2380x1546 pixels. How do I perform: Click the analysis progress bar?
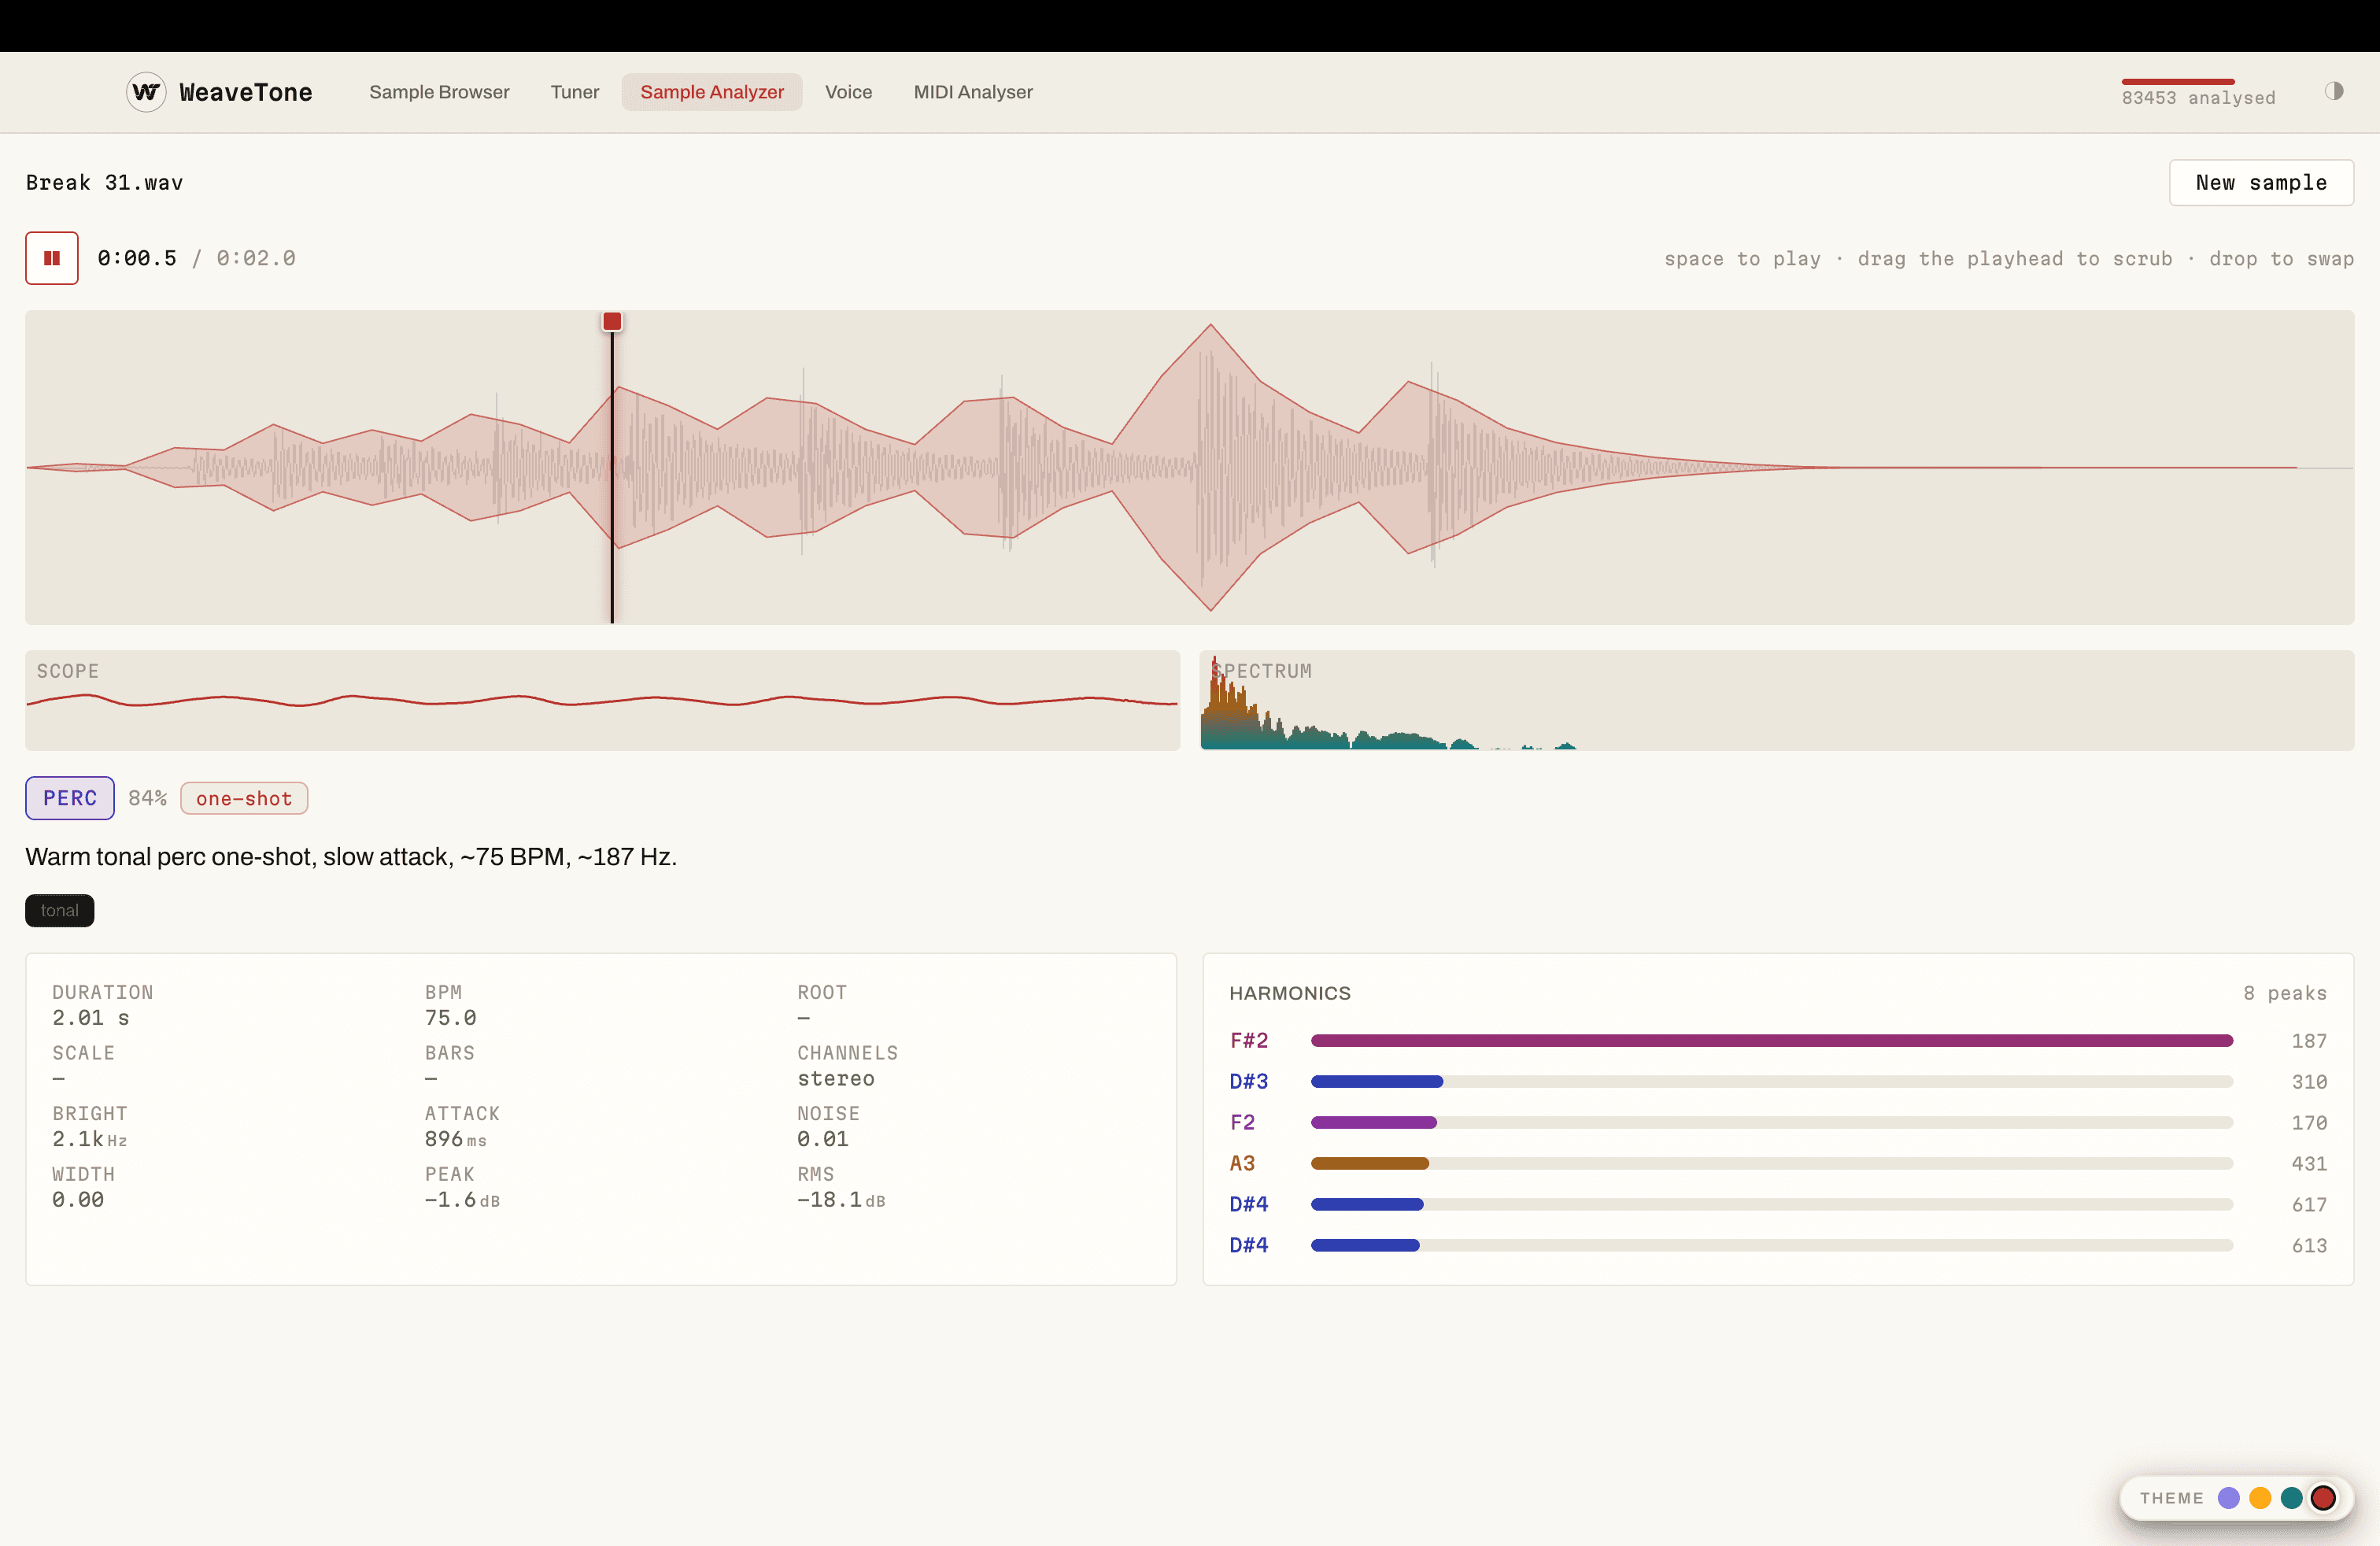(x=2178, y=81)
